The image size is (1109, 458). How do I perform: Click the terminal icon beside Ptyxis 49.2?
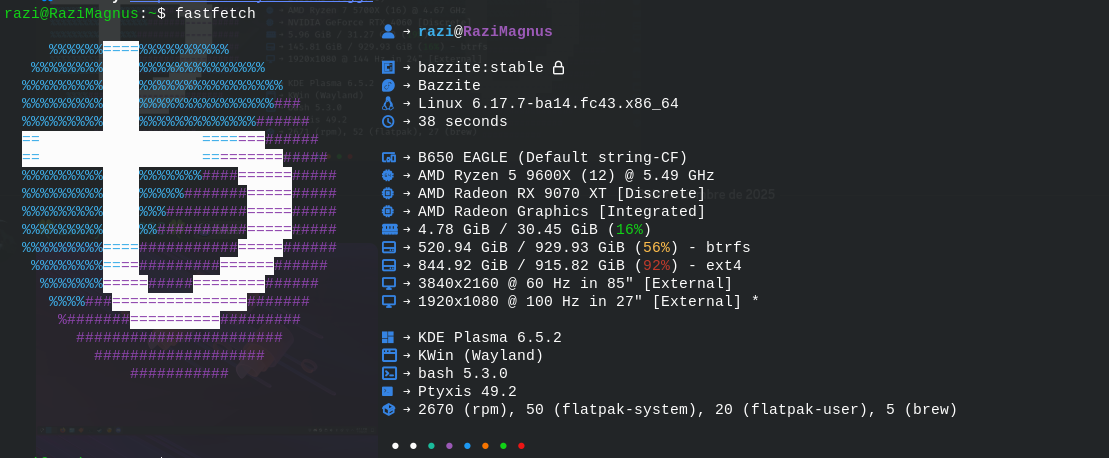pos(387,392)
